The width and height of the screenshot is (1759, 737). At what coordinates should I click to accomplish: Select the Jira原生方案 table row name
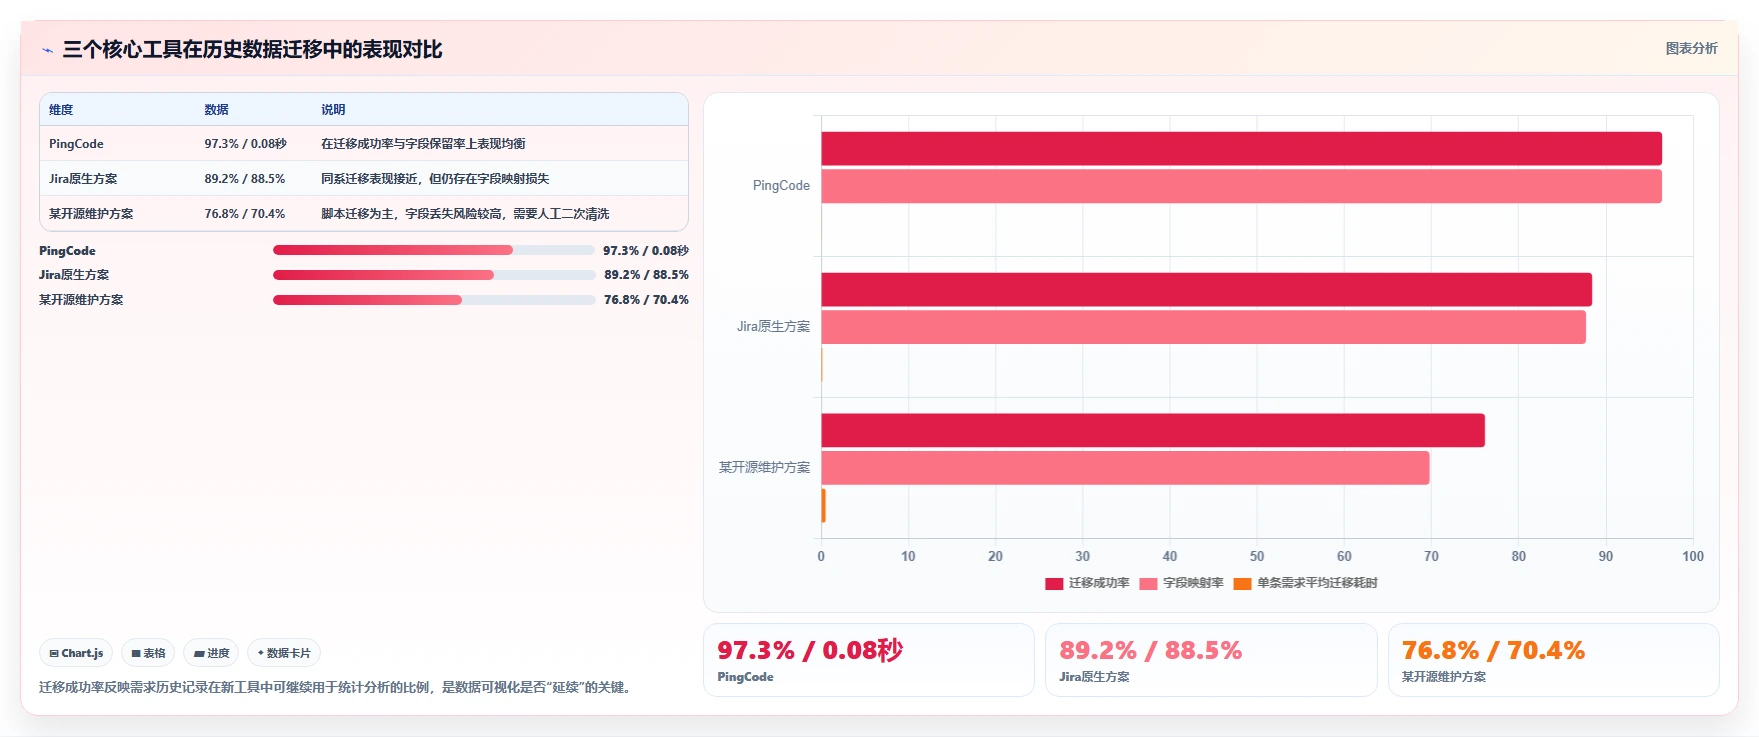(x=83, y=179)
